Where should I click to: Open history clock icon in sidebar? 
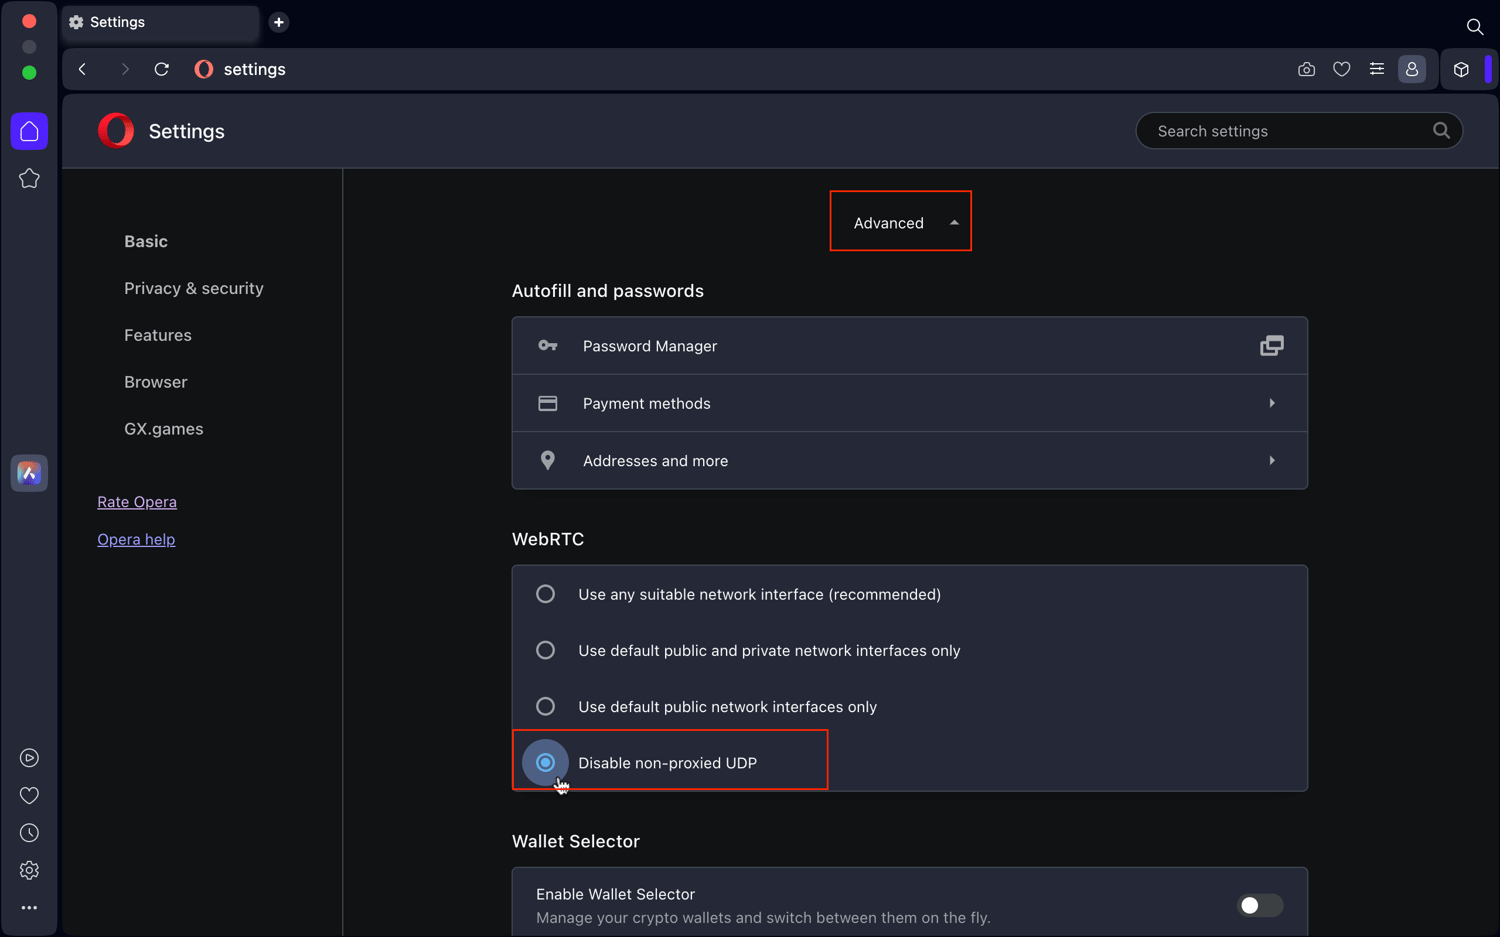(29, 833)
